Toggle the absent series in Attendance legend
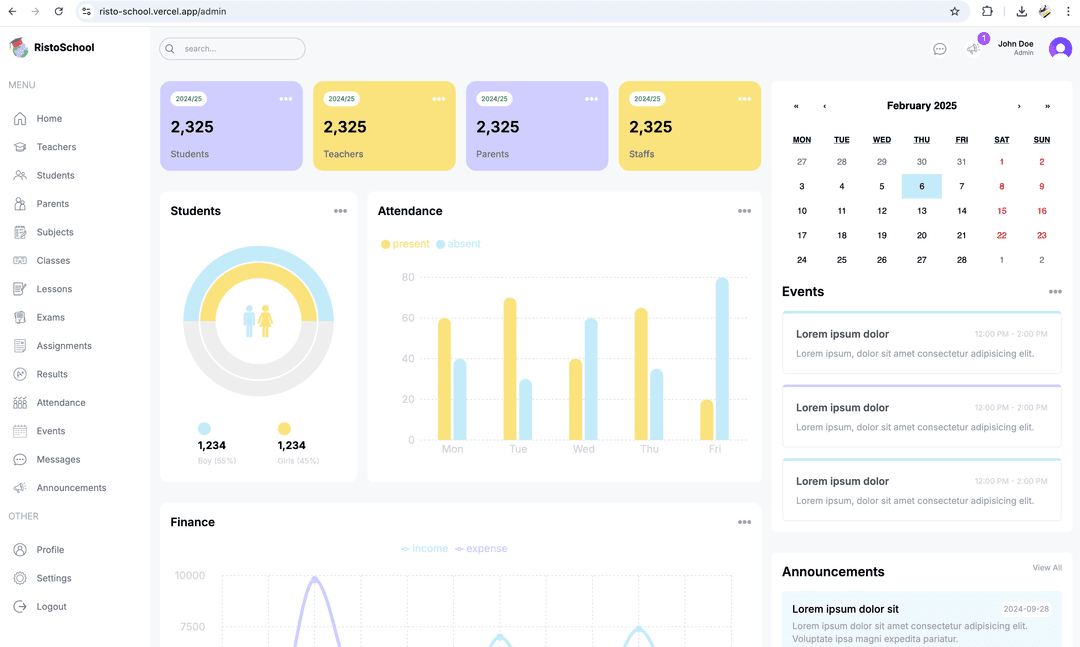Viewport: 1080px width, 647px height. (x=458, y=244)
